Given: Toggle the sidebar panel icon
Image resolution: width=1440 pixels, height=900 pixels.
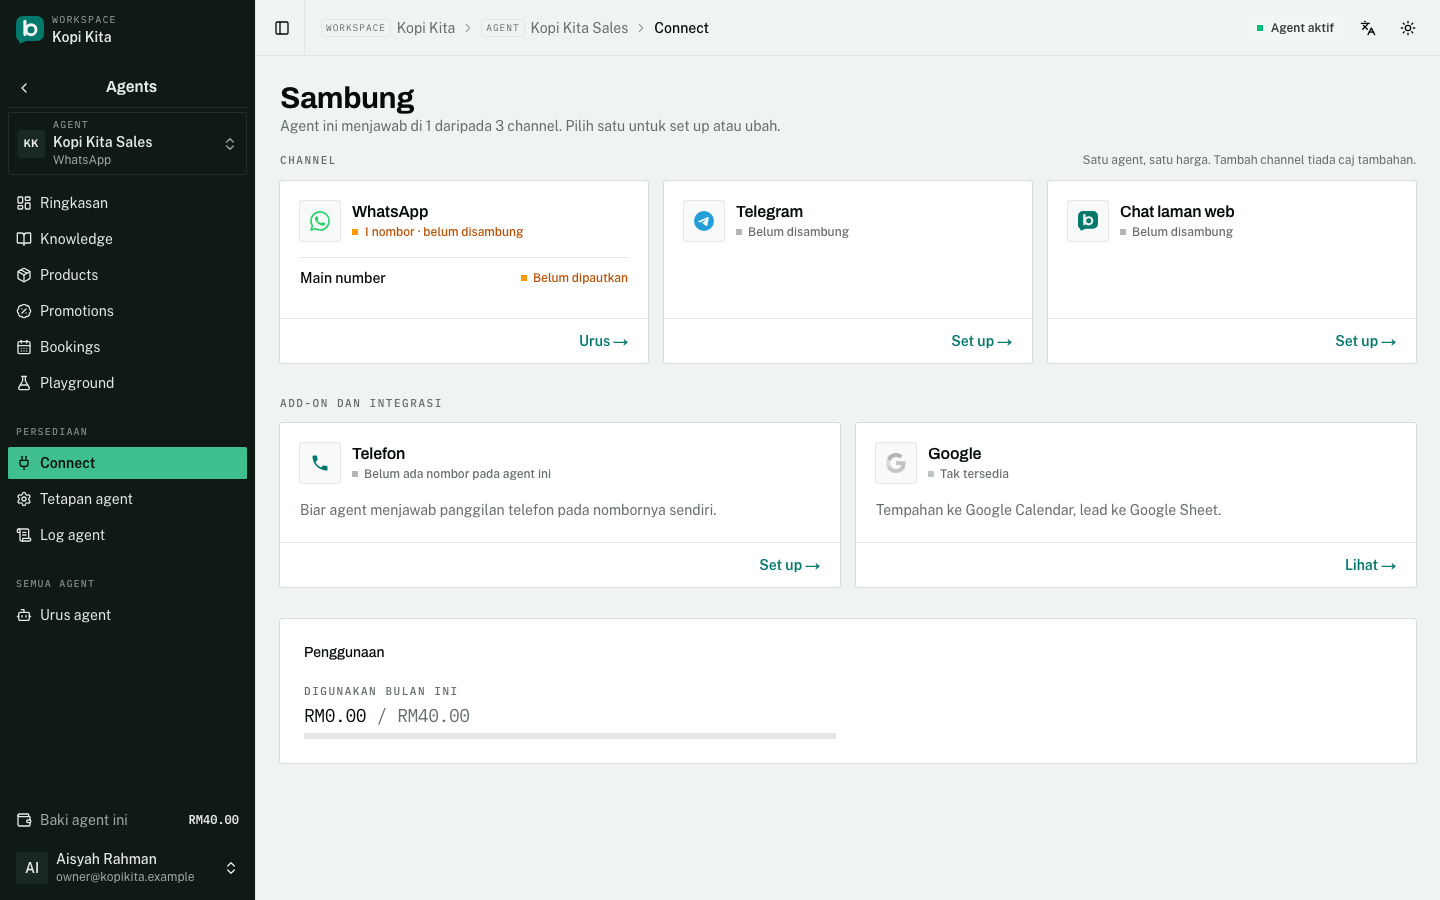Looking at the screenshot, I should pos(282,28).
